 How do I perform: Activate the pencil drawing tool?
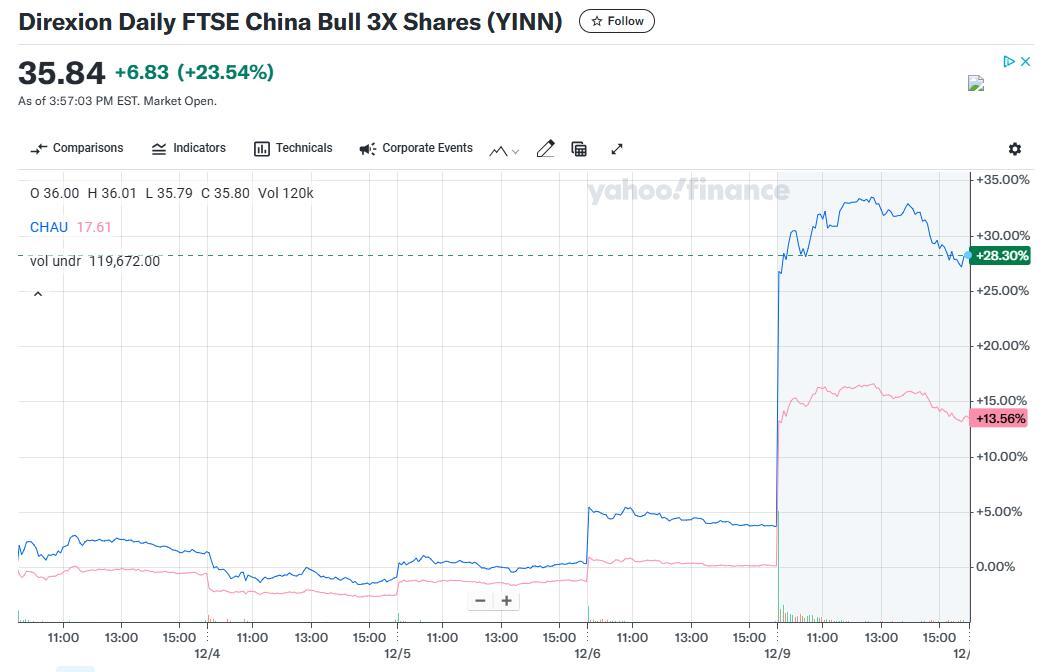[x=545, y=149]
